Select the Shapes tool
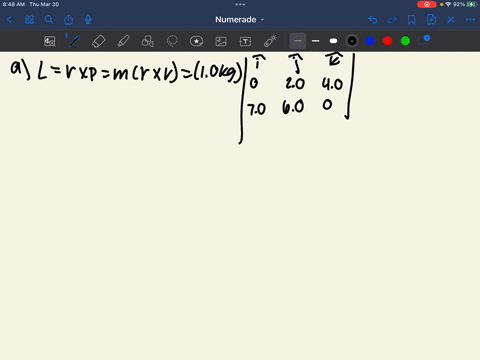Viewport: 480px width, 360px height. click(x=148, y=41)
